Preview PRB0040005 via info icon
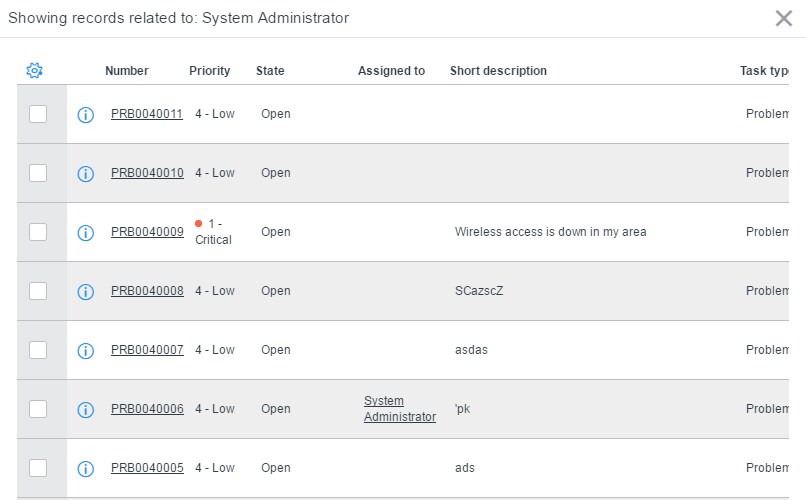The width and height of the screenshot is (806, 500). click(85, 469)
